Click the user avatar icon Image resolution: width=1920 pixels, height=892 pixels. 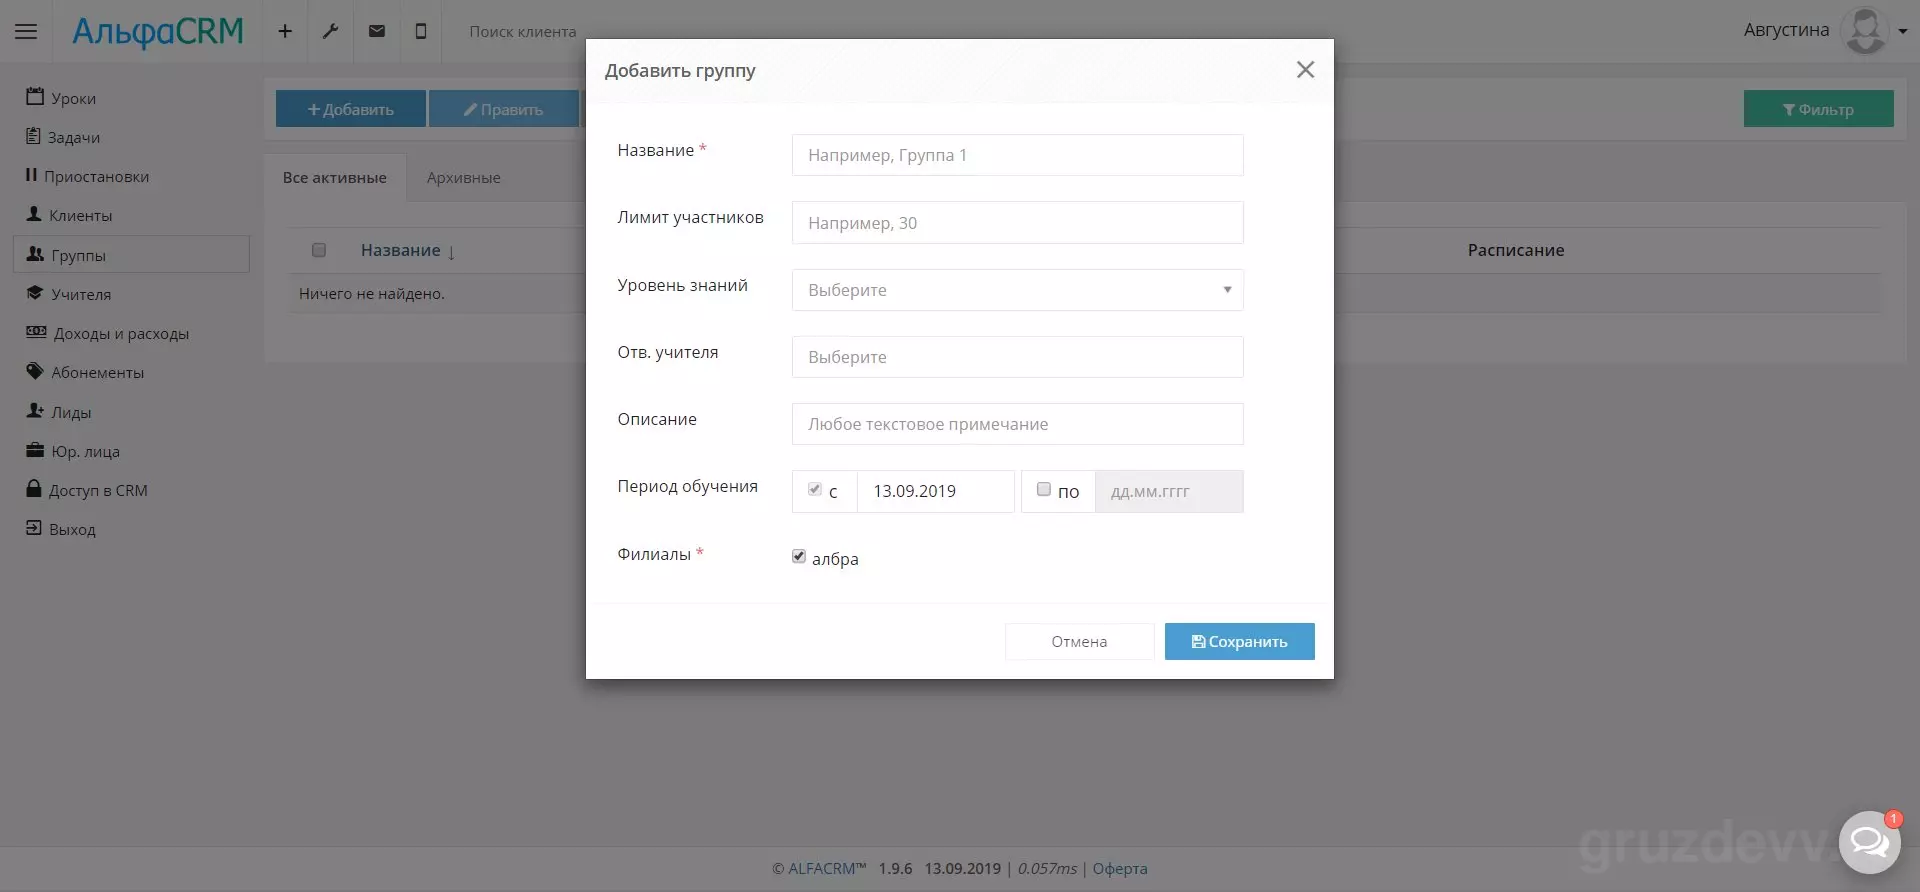tap(1865, 30)
